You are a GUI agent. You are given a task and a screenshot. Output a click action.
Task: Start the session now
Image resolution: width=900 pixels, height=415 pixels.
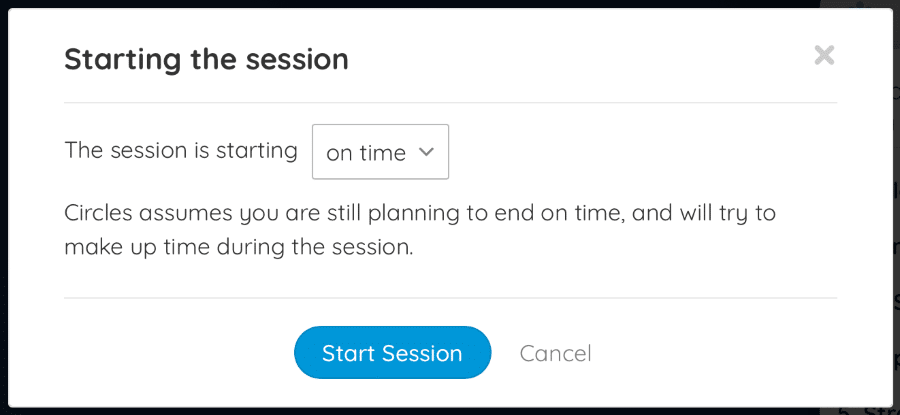click(393, 352)
